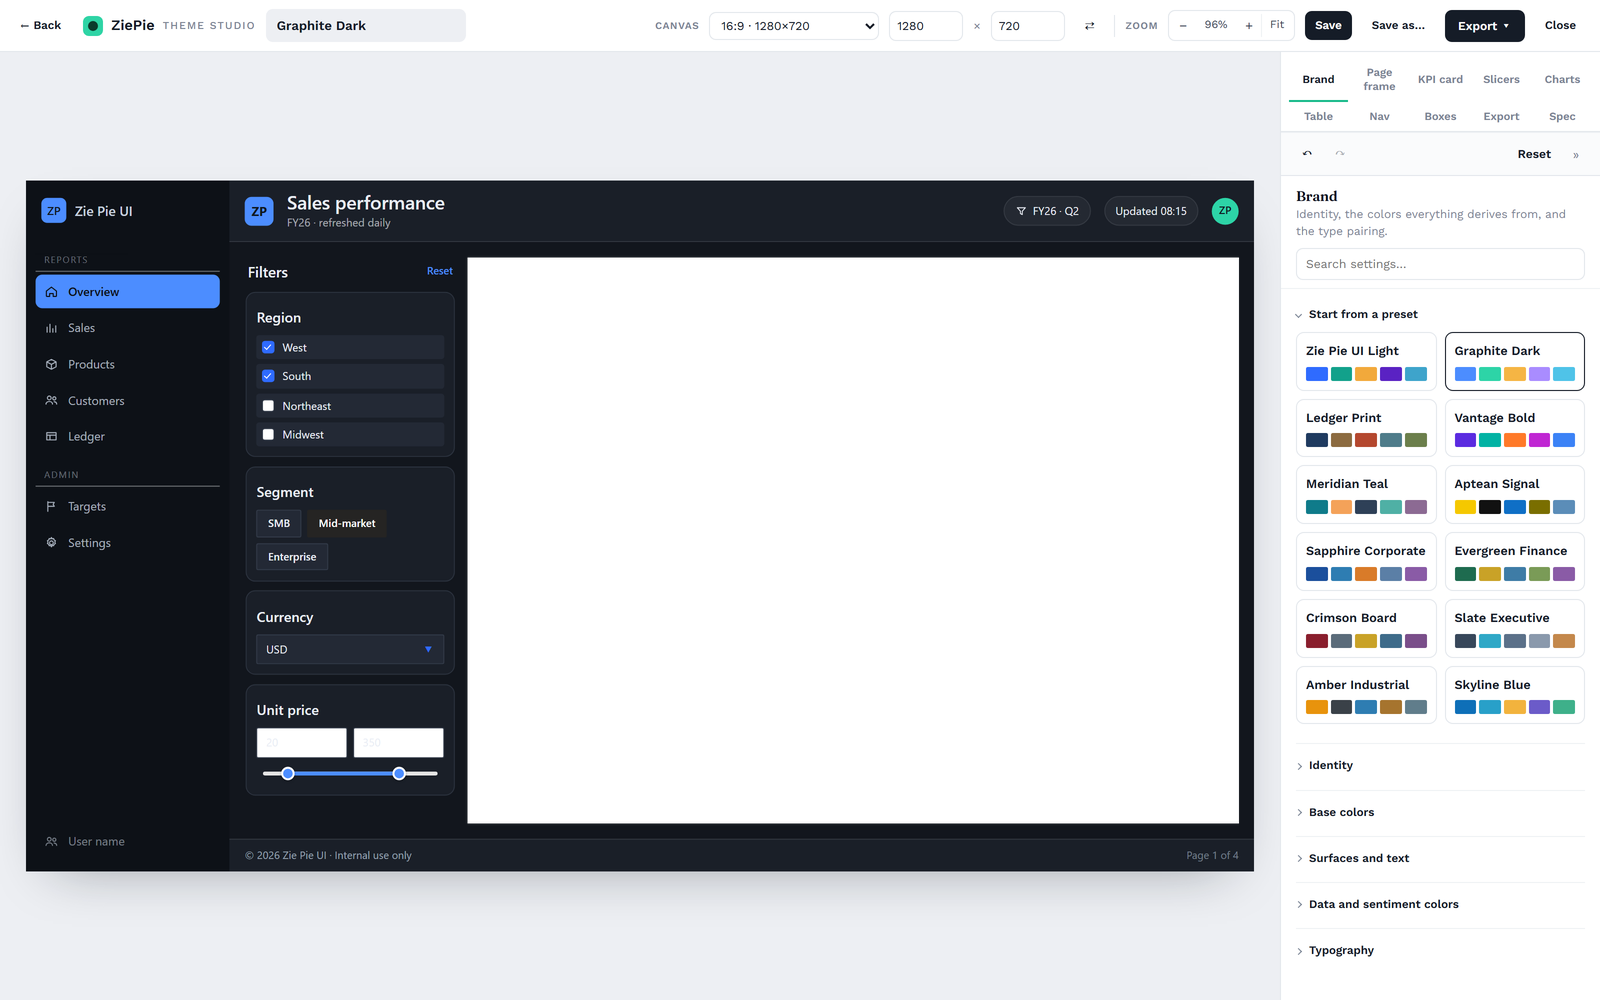Image resolution: width=1600 pixels, height=1000 pixels.
Task: Open the Export dropdown button
Action: (x=1484, y=26)
